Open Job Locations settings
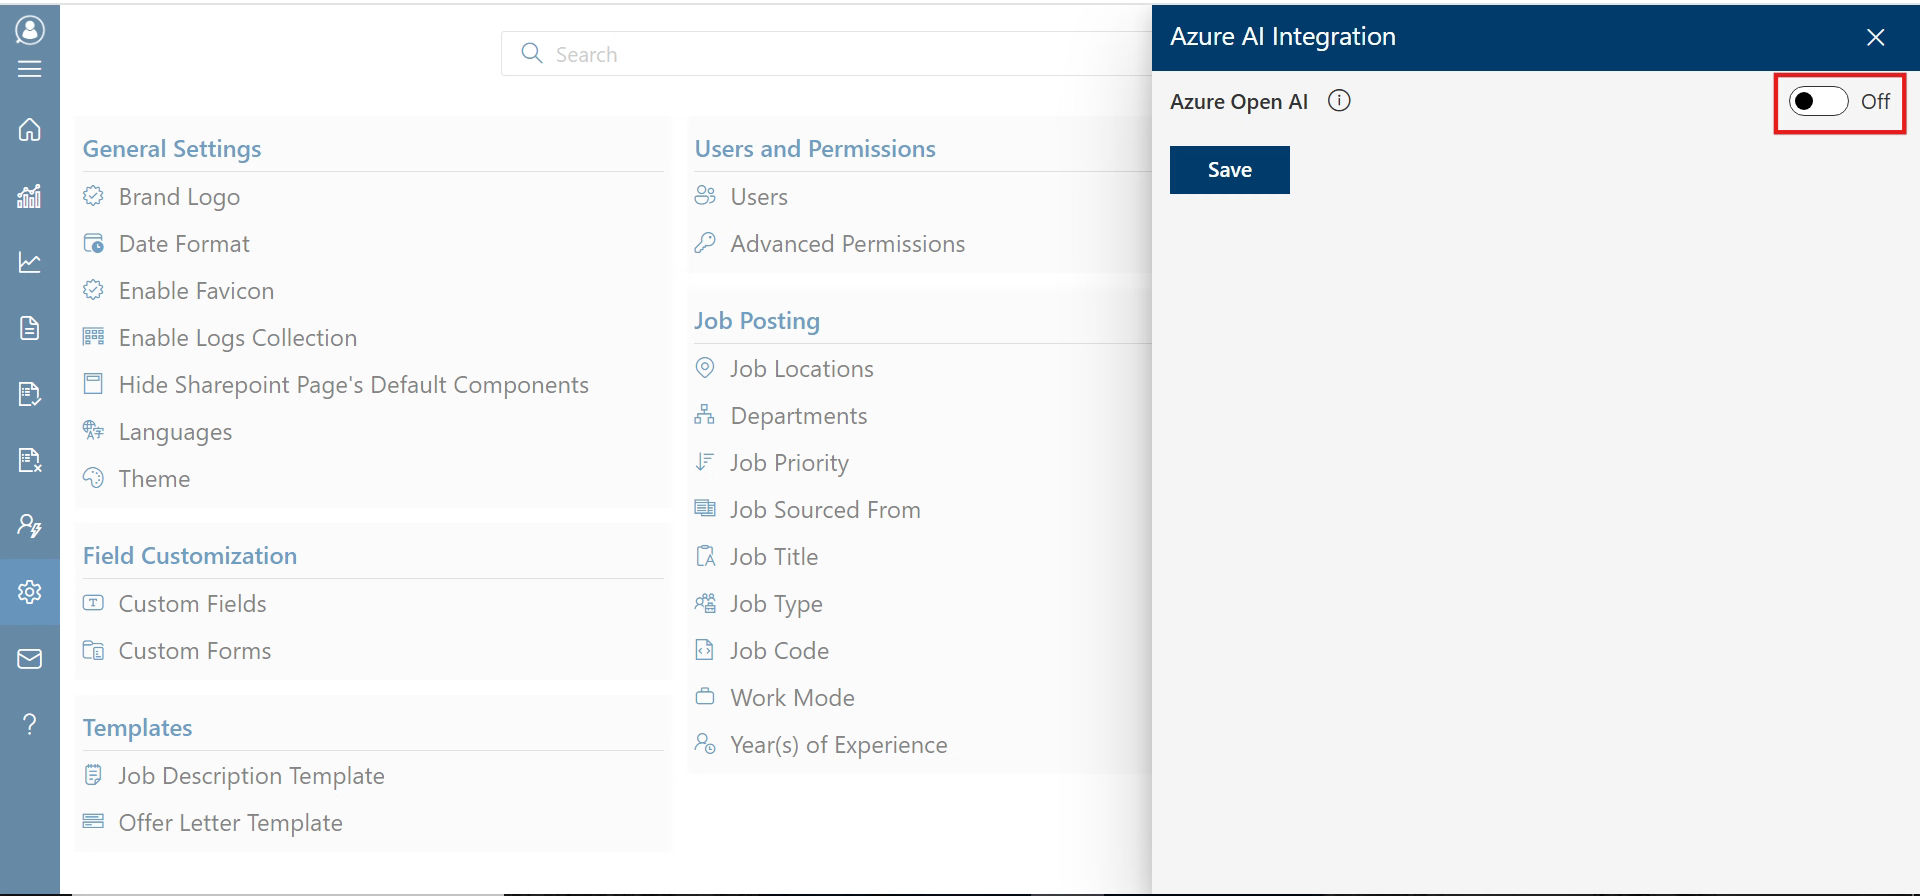 (801, 369)
